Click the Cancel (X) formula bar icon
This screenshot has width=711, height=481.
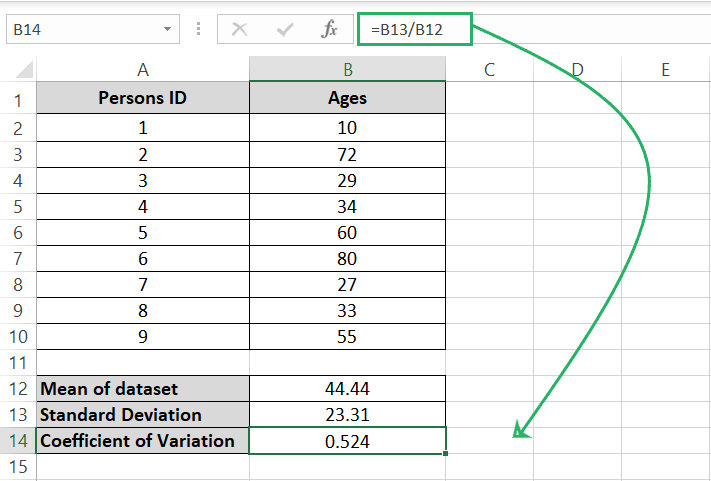(x=239, y=30)
